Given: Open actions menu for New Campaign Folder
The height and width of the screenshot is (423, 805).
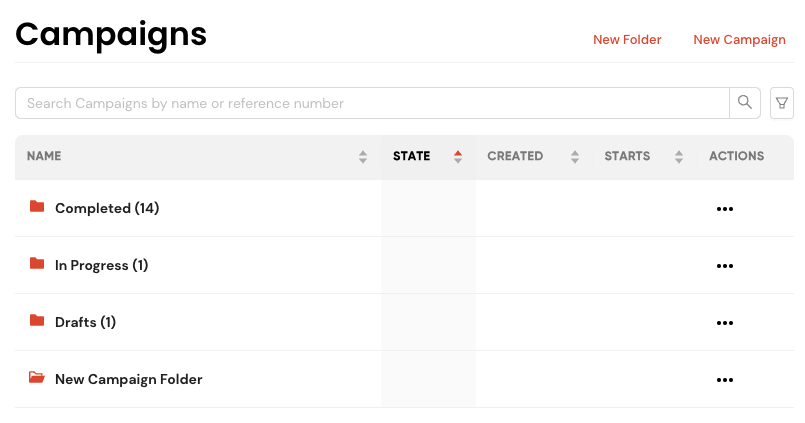Looking at the screenshot, I should pyautogui.click(x=724, y=380).
